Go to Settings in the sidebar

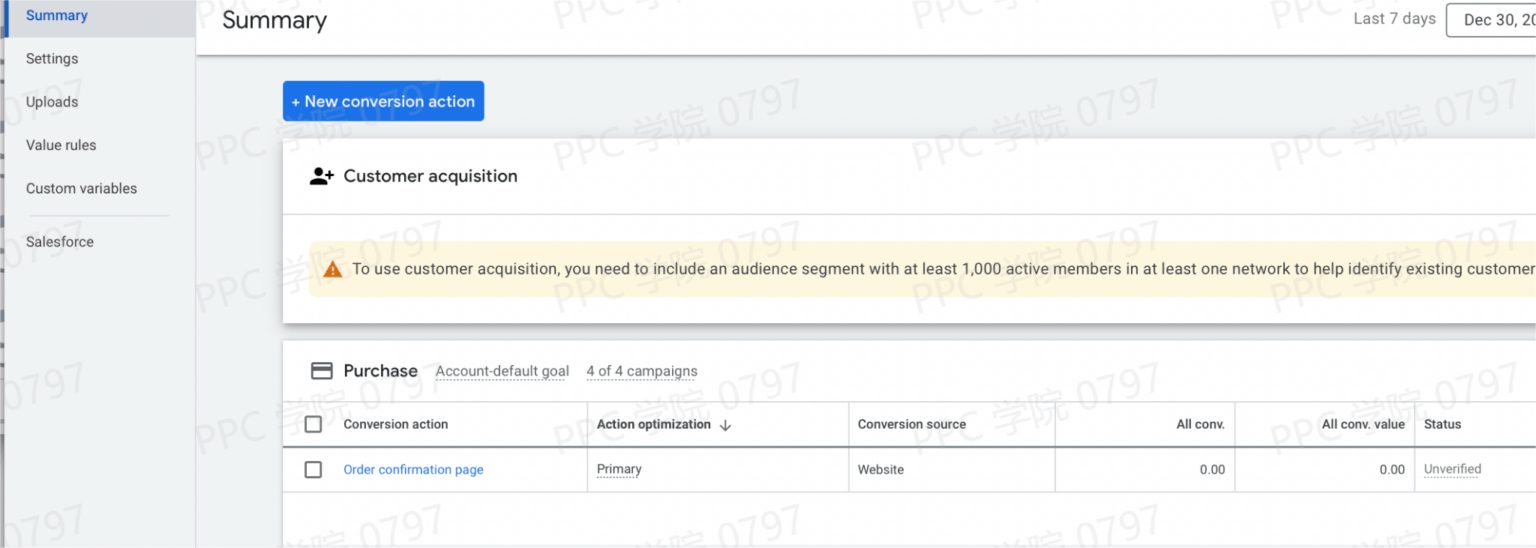(x=52, y=59)
